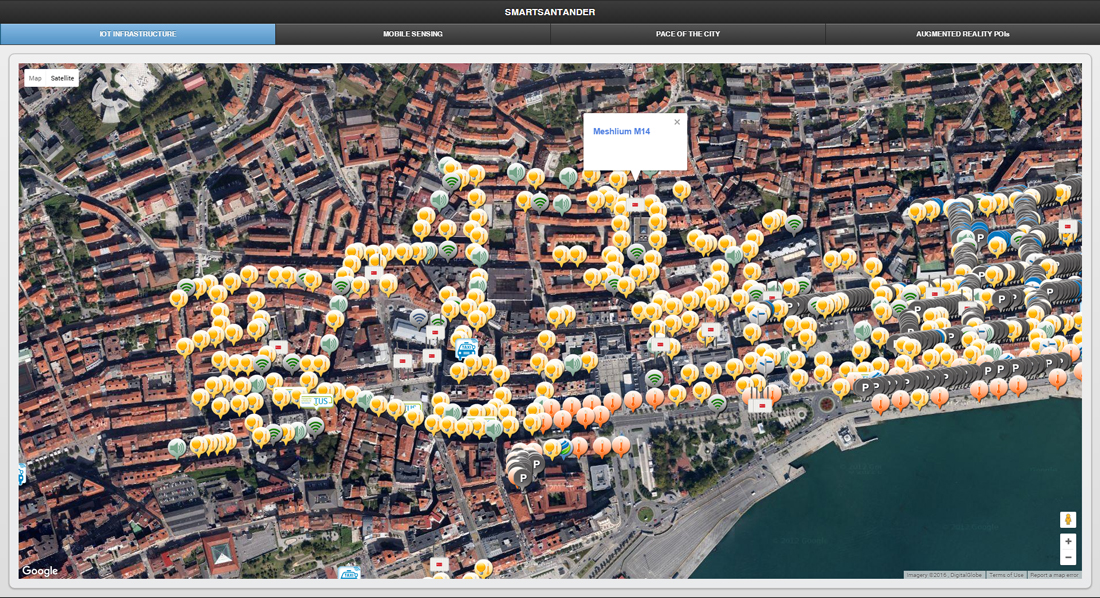Select the antenna gateway marker near roundabout
The image size is (1100, 598).
coord(760,405)
